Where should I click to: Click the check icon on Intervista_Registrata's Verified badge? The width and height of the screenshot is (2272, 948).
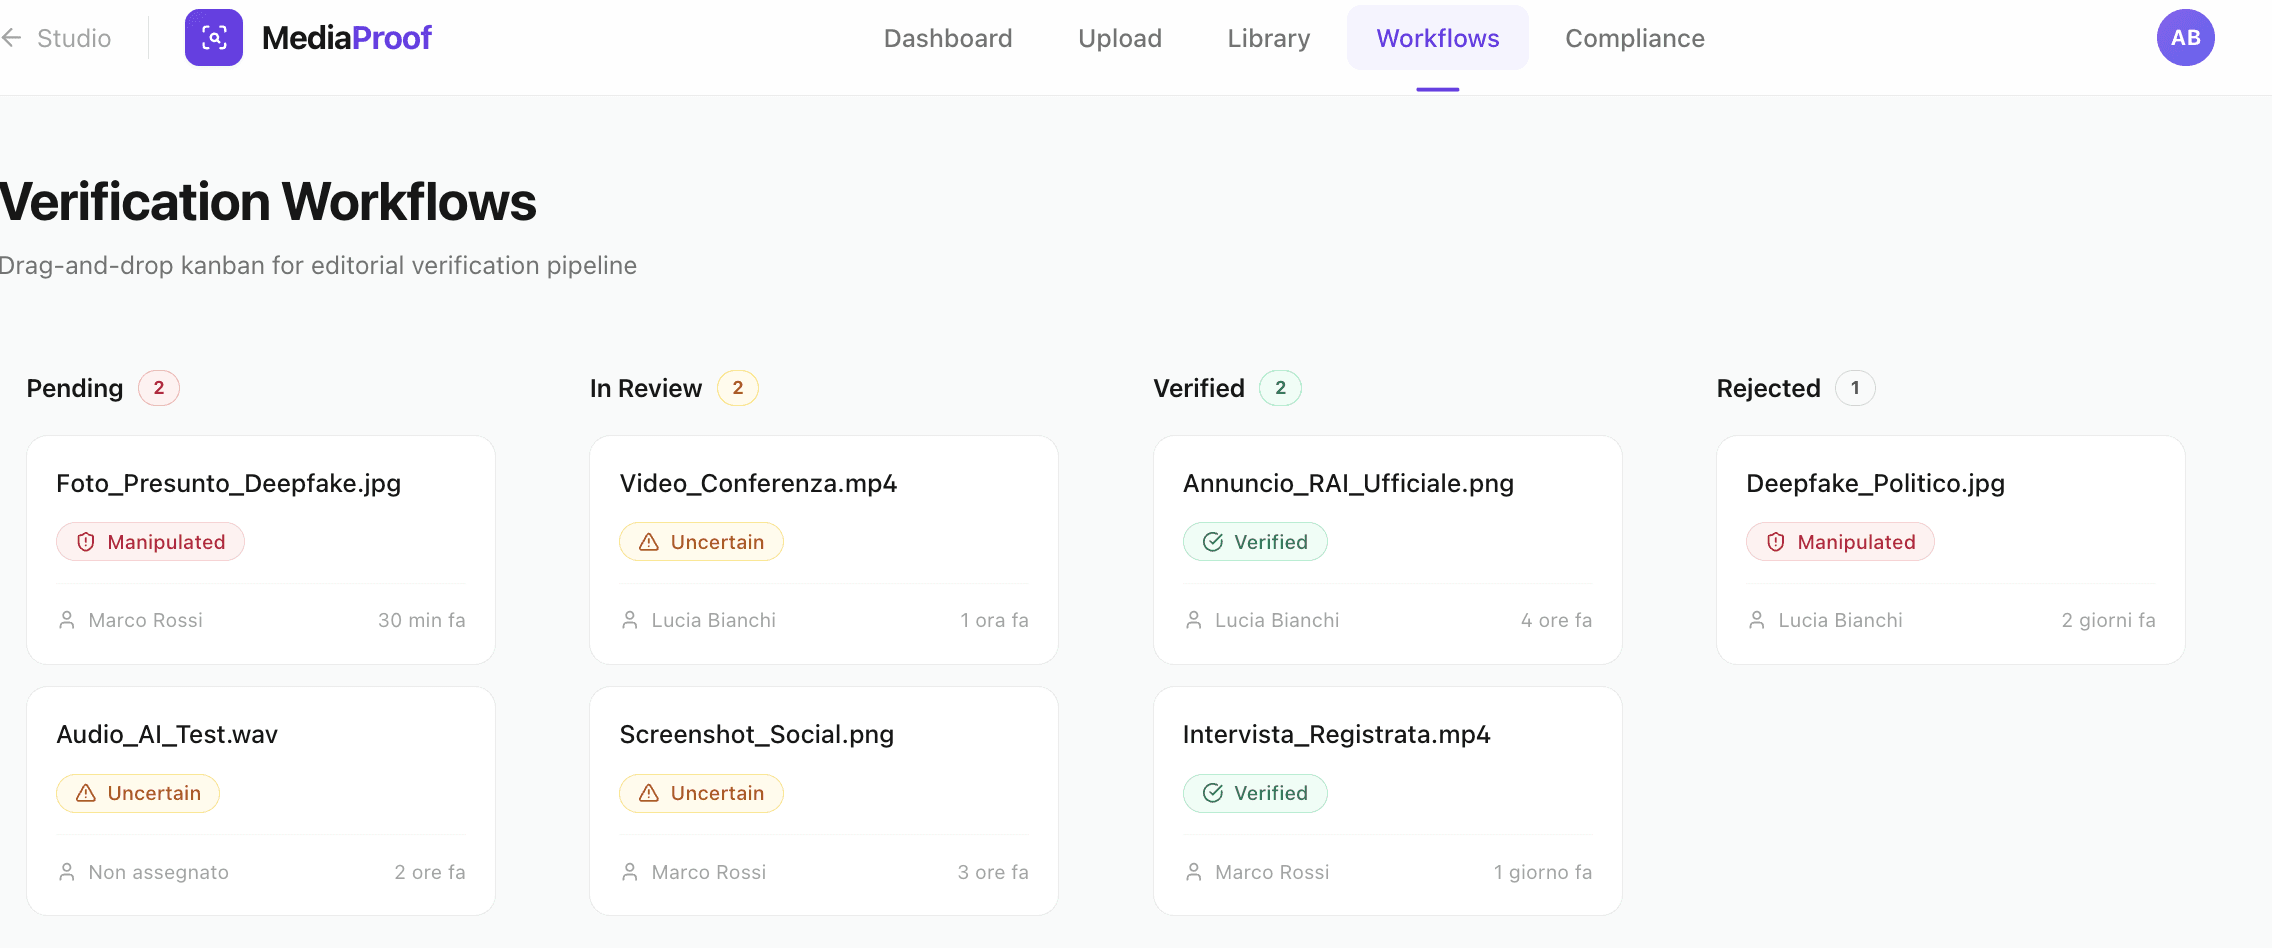[1212, 792]
